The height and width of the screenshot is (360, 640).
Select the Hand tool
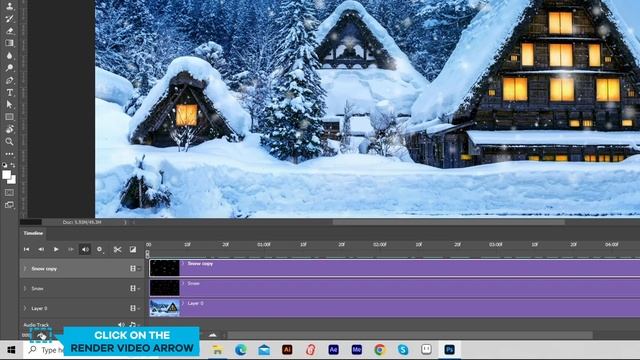pos(9,129)
